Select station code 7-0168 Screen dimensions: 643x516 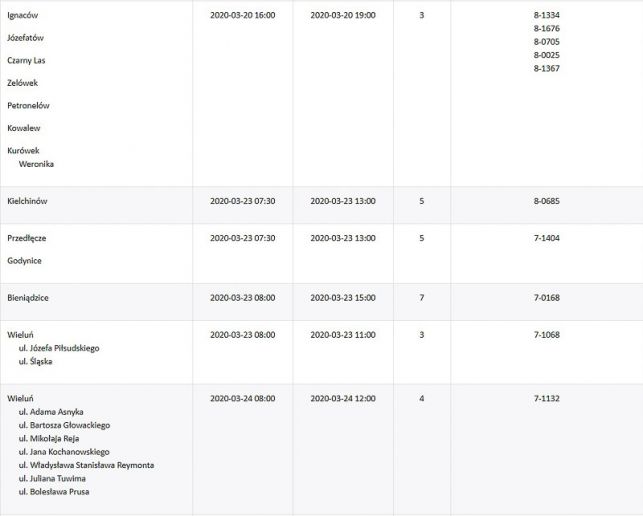(547, 297)
